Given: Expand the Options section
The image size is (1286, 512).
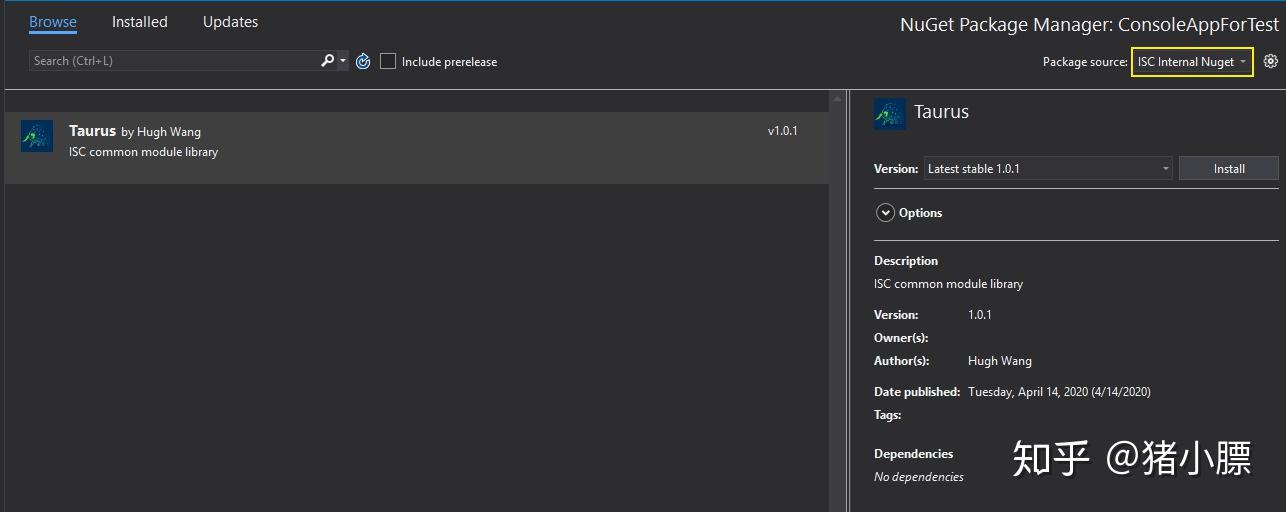Looking at the screenshot, I should 885,213.
